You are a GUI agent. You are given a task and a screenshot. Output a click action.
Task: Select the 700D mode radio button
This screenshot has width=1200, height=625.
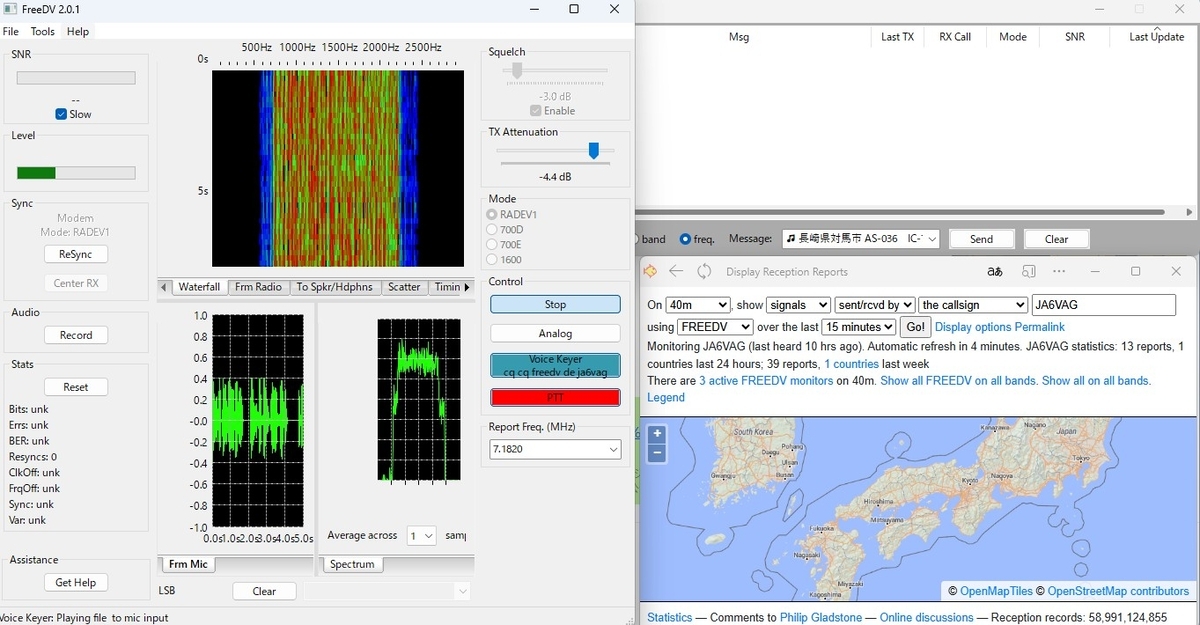(x=492, y=229)
